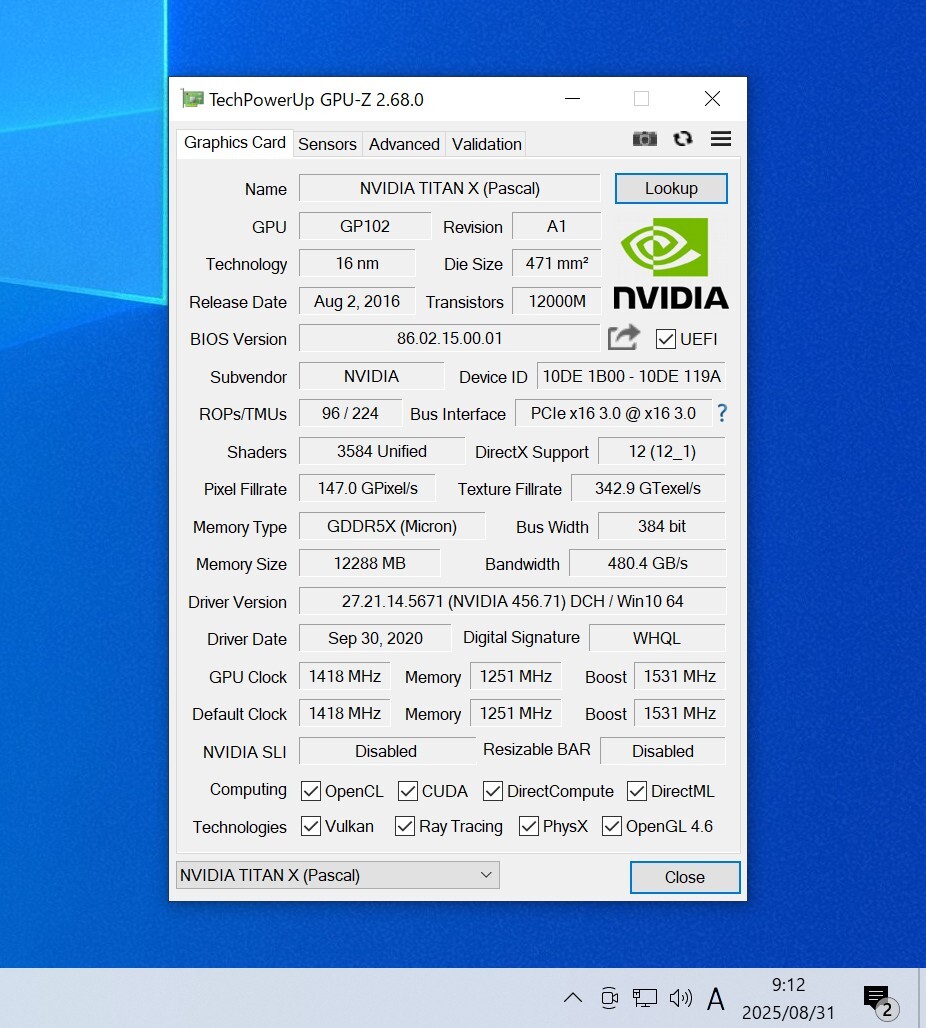Screen dimensions: 926x1028
Task: Click the screenshot camera icon
Action: point(645,139)
